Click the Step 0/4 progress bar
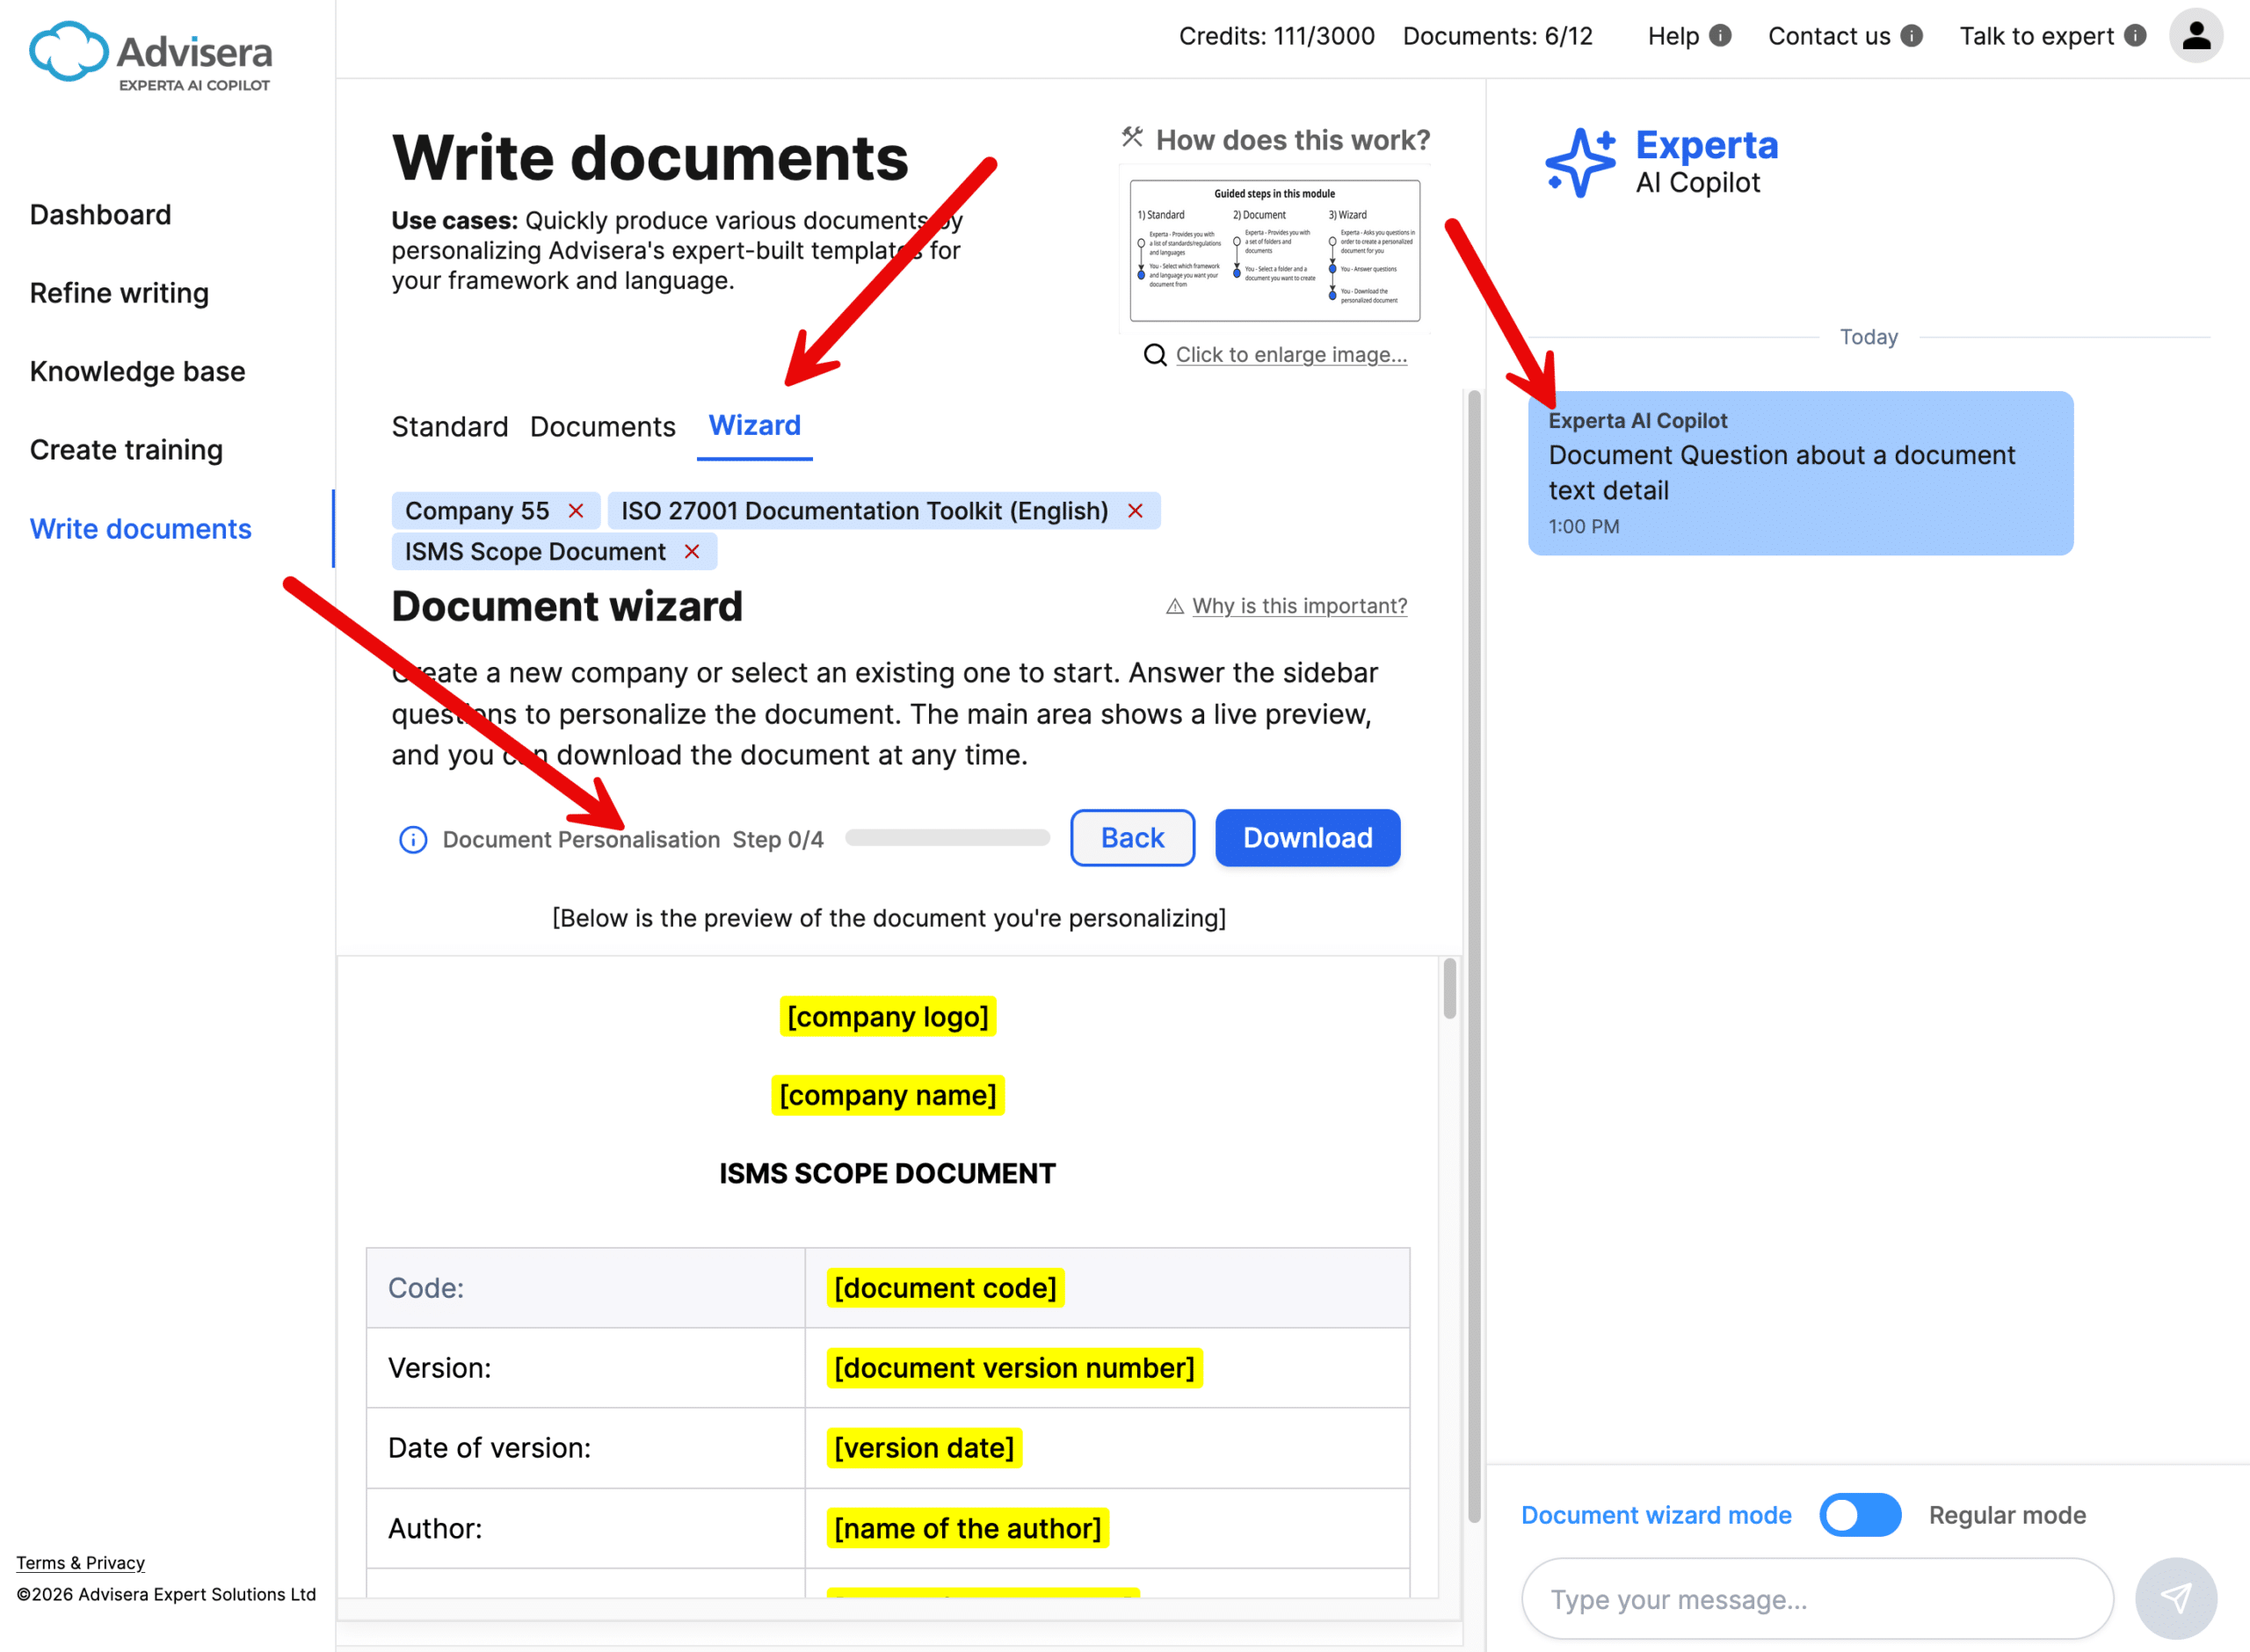Image resolution: width=2250 pixels, height=1652 pixels. click(945, 838)
